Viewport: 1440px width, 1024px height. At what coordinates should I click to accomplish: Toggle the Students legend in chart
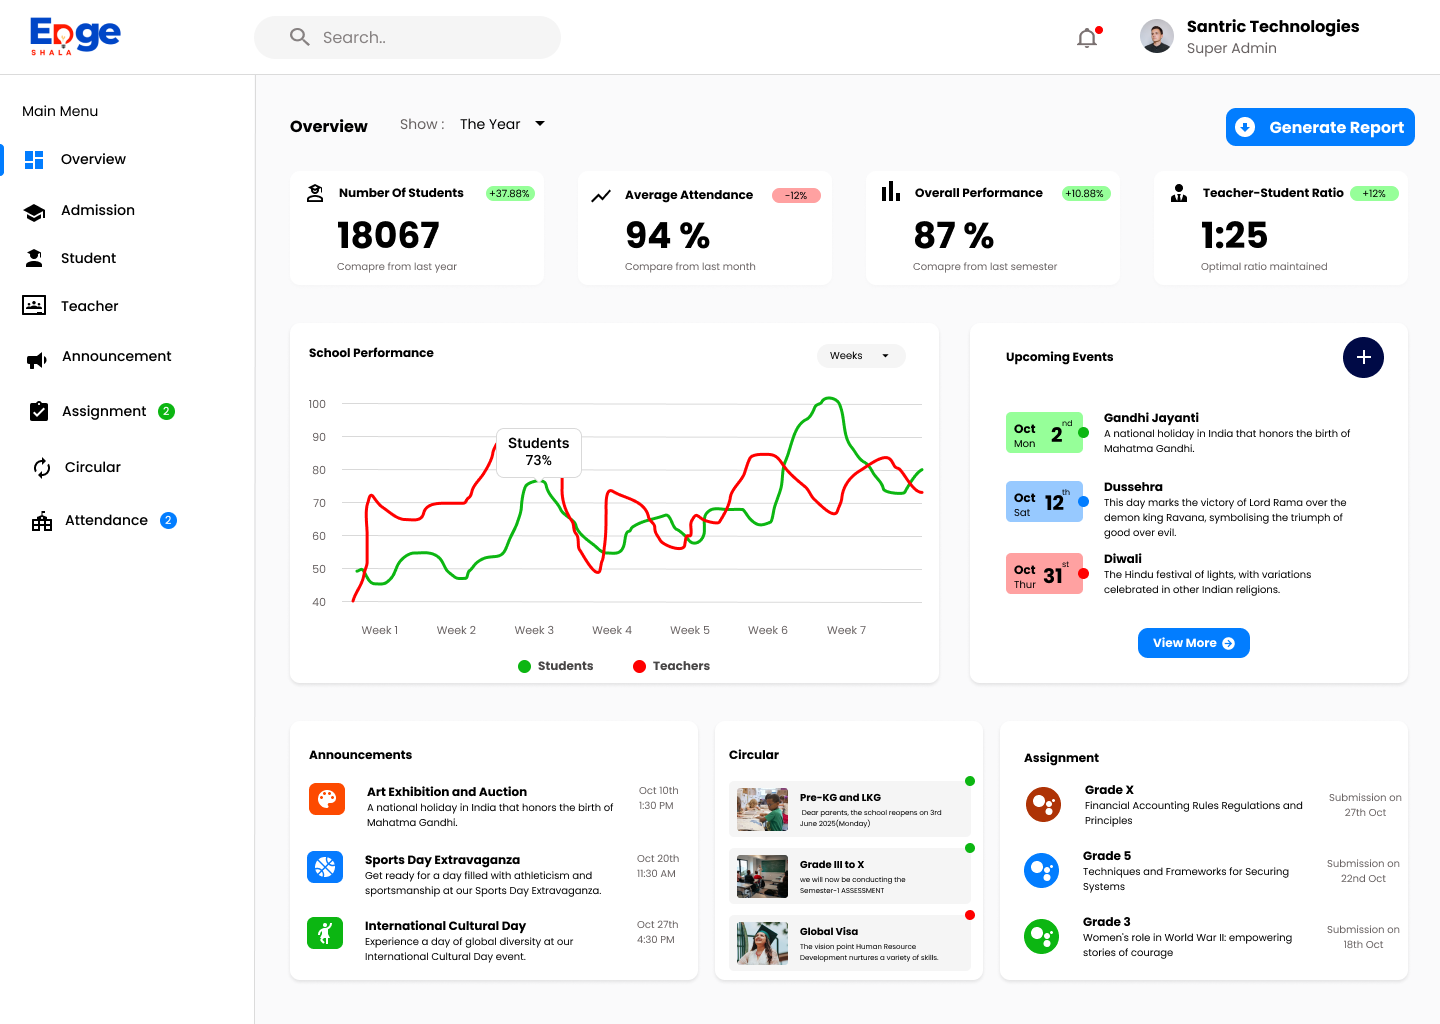(x=555, y=666)
